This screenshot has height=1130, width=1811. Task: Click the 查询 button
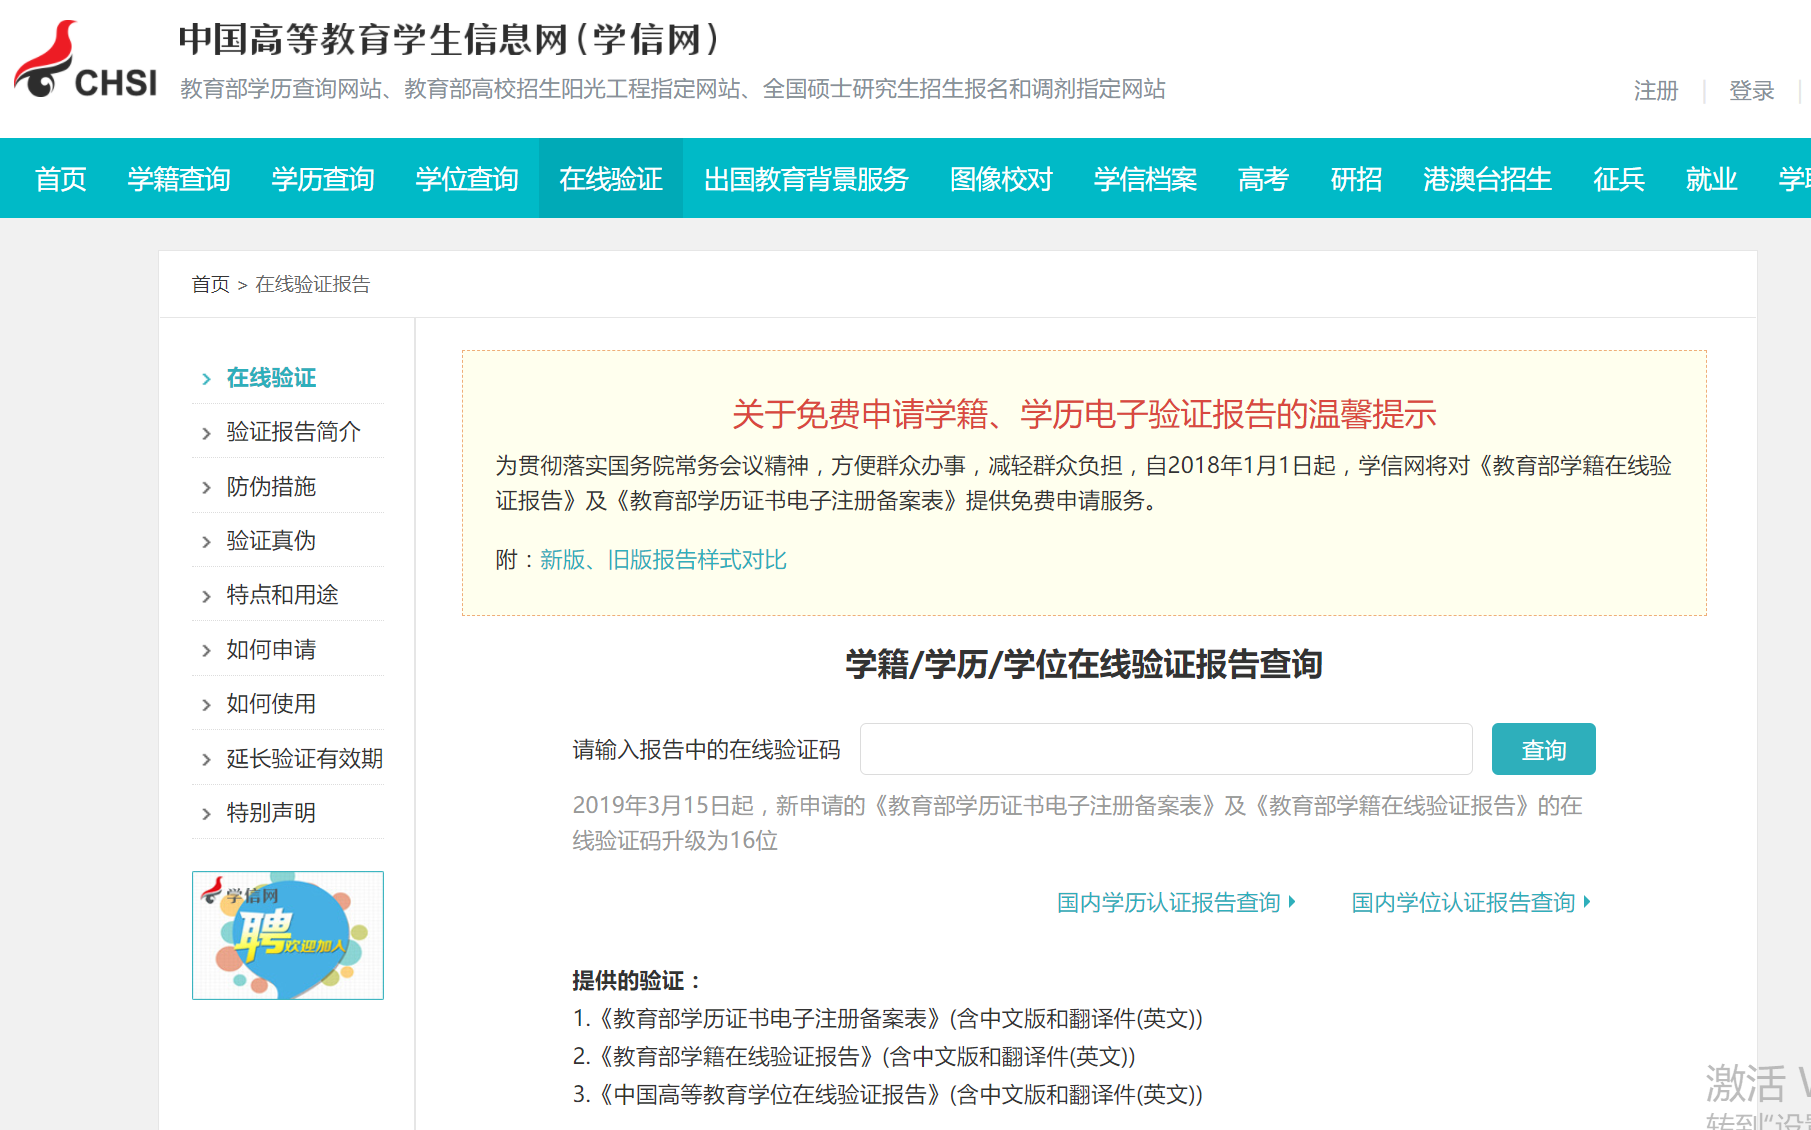(x=1543, y=749)
